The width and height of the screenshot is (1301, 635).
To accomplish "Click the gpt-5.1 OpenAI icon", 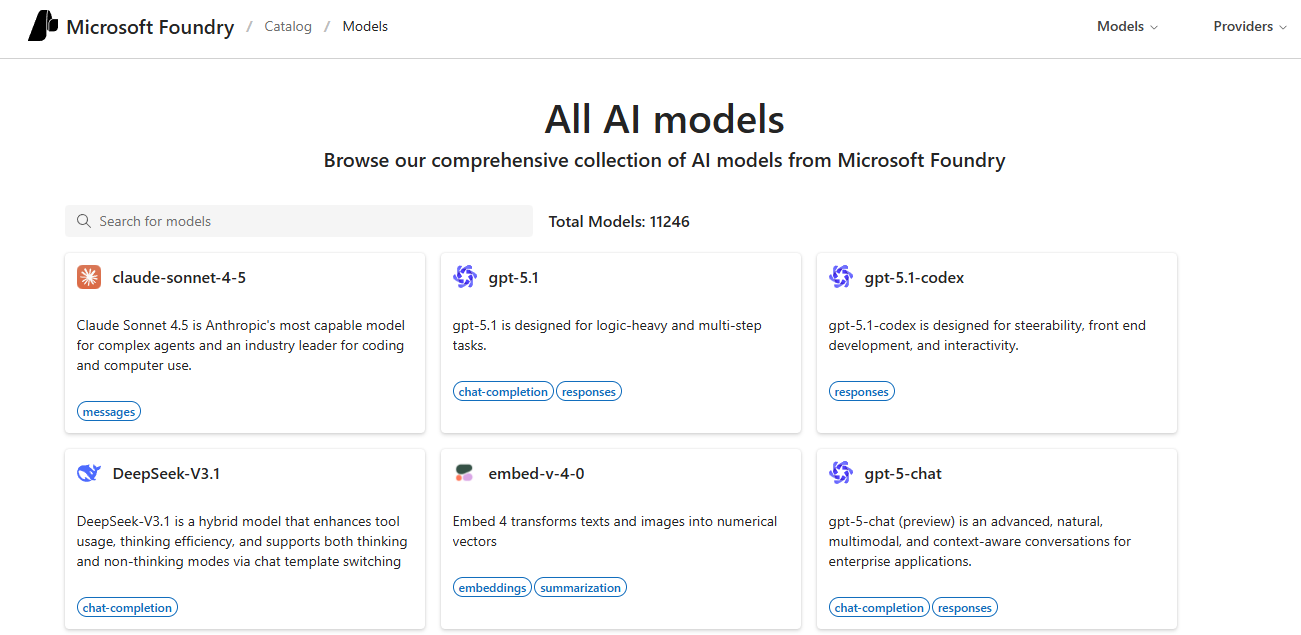I will [x=465, y=278].
